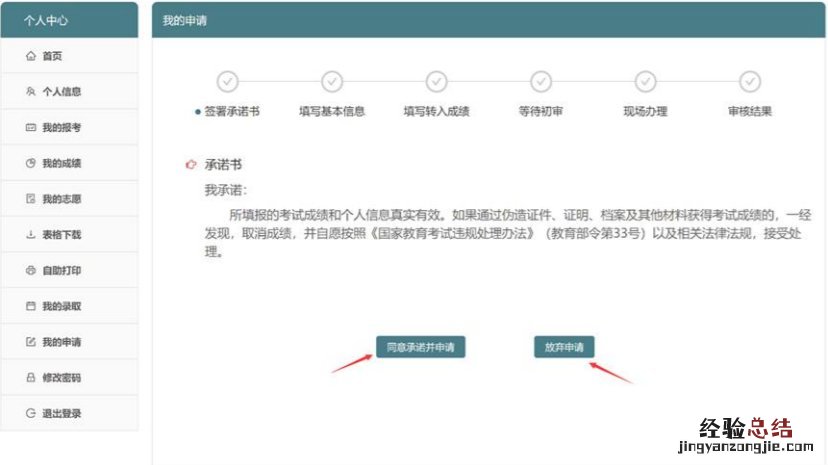Viewport: 828px width, 465px height.
Task: Click the card icon beside 我的报考
Action: [x=31, y=127]
